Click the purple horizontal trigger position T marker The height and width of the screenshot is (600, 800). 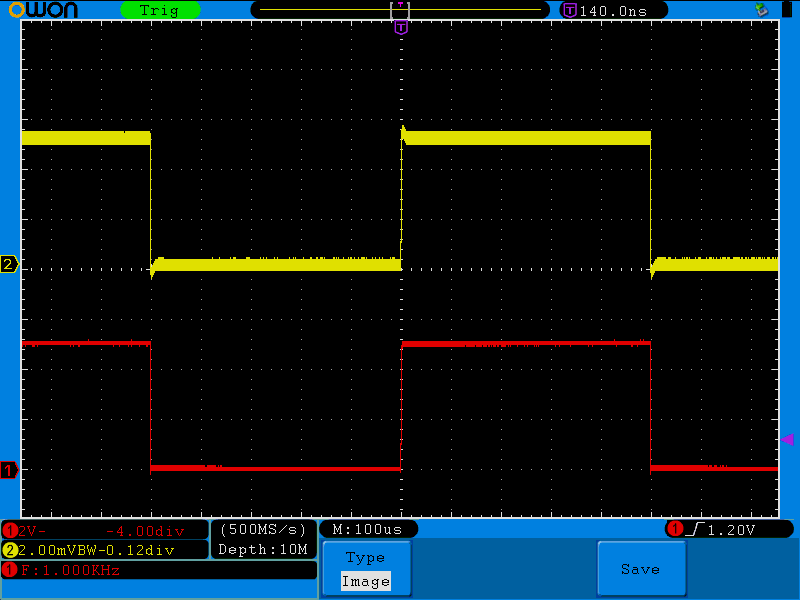(x=401, y=28)
